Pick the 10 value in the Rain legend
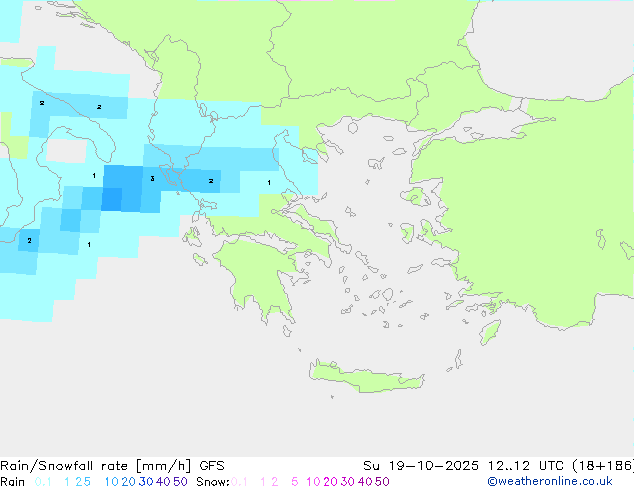 pyautogui.click(x=111, y=482)
